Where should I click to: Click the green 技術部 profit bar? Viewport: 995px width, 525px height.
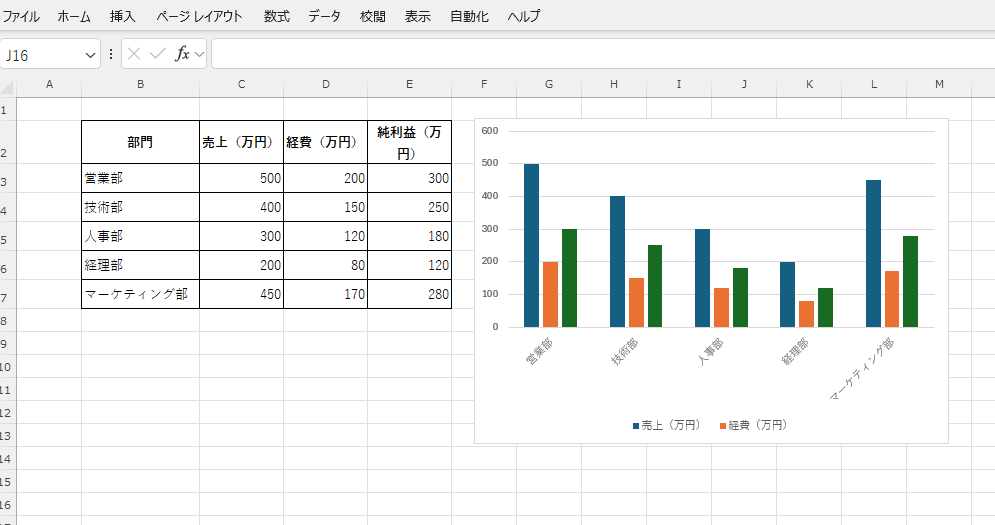(655, 286)
